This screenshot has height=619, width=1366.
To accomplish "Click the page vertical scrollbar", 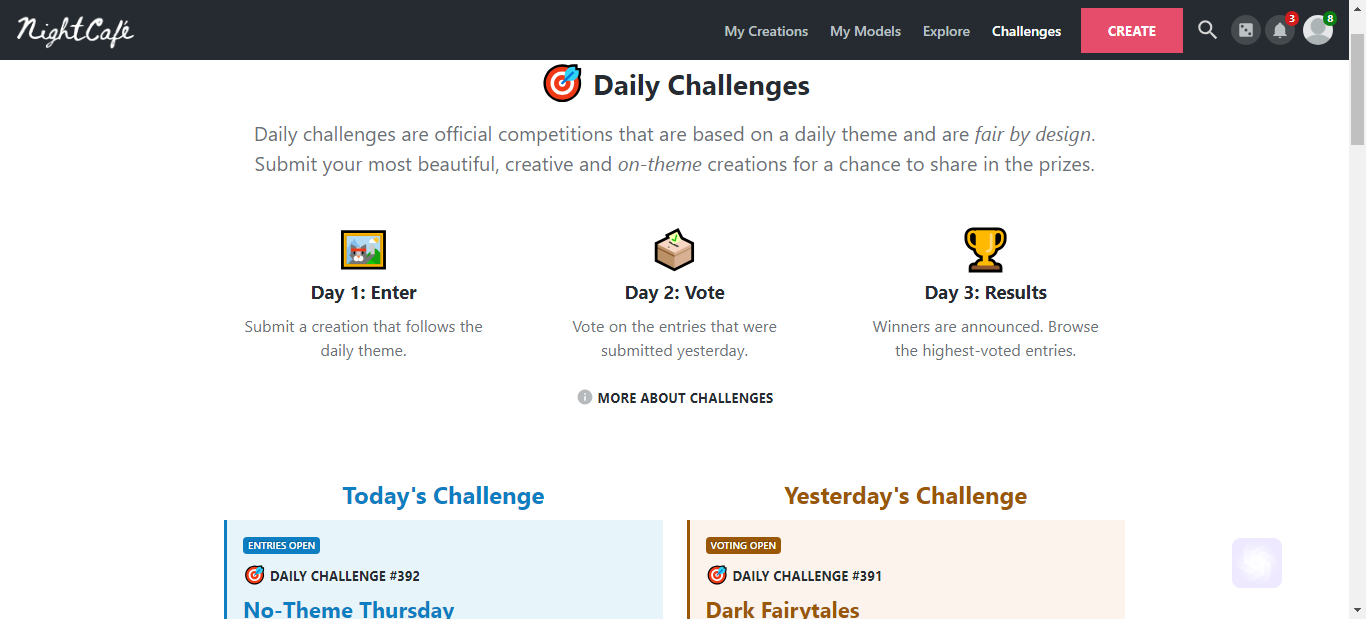I will coord(1357,309).
